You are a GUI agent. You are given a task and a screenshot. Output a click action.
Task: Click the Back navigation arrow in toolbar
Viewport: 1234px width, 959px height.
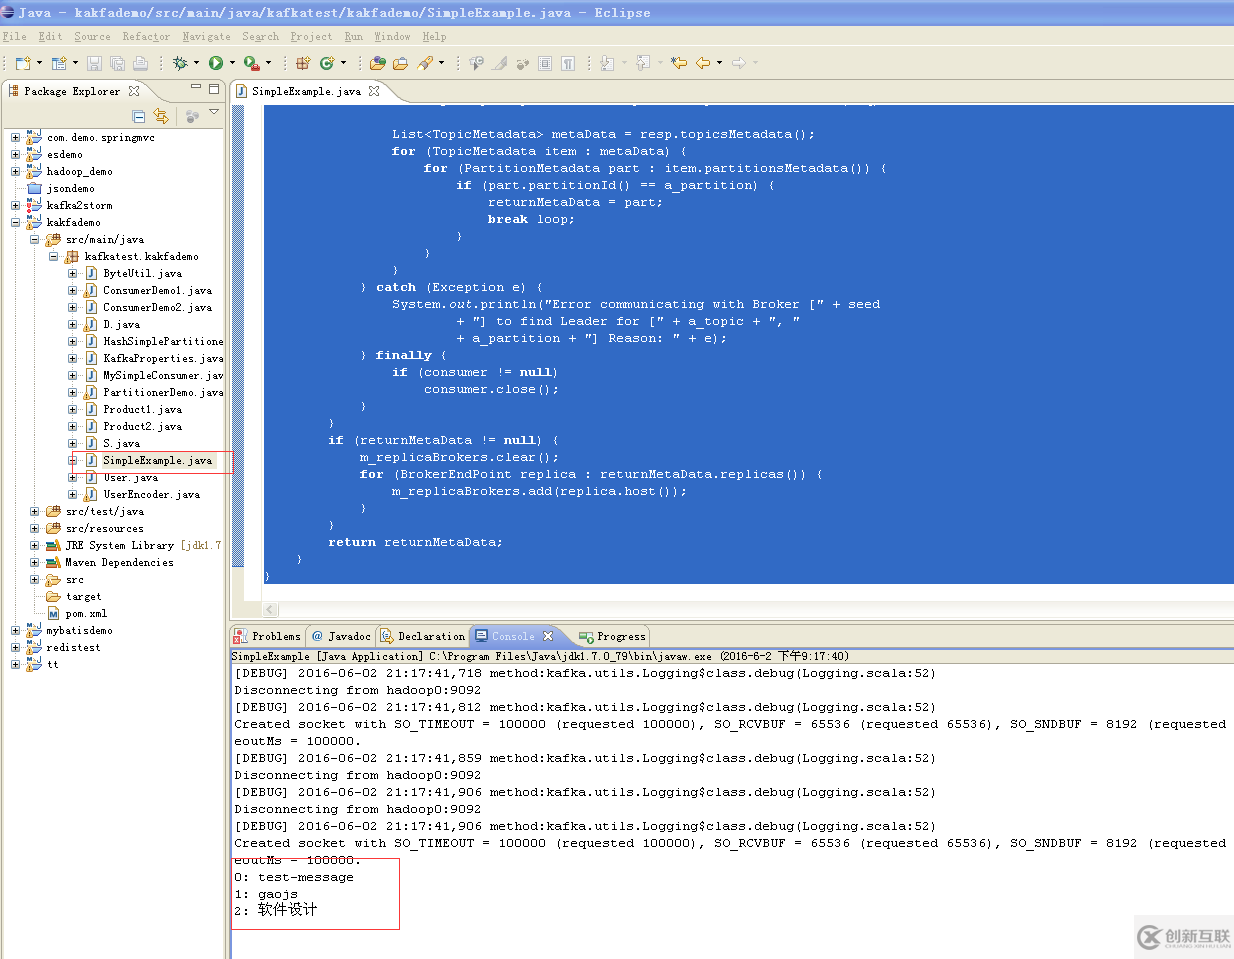point(703,63)
